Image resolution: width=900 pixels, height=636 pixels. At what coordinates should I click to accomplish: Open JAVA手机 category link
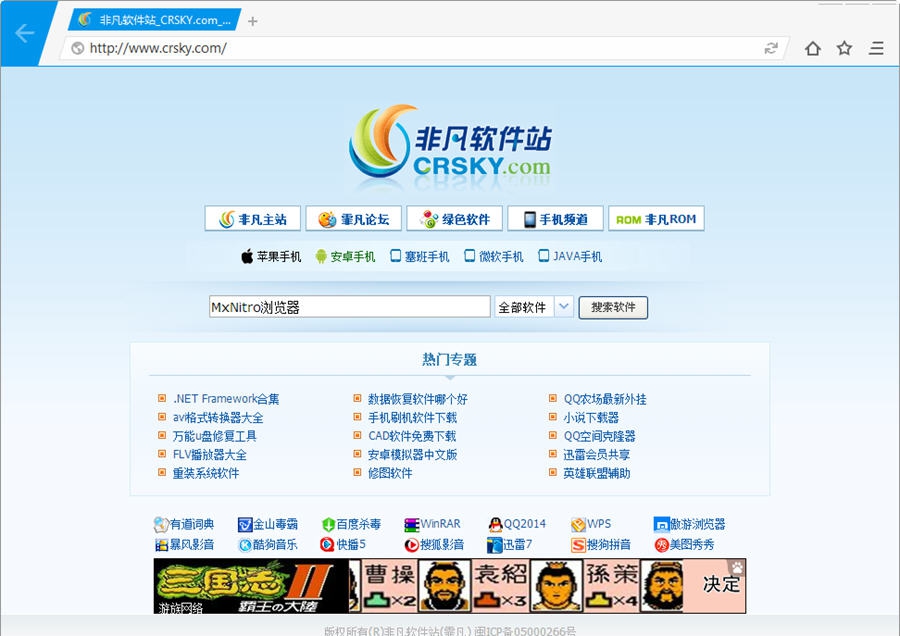570,256
